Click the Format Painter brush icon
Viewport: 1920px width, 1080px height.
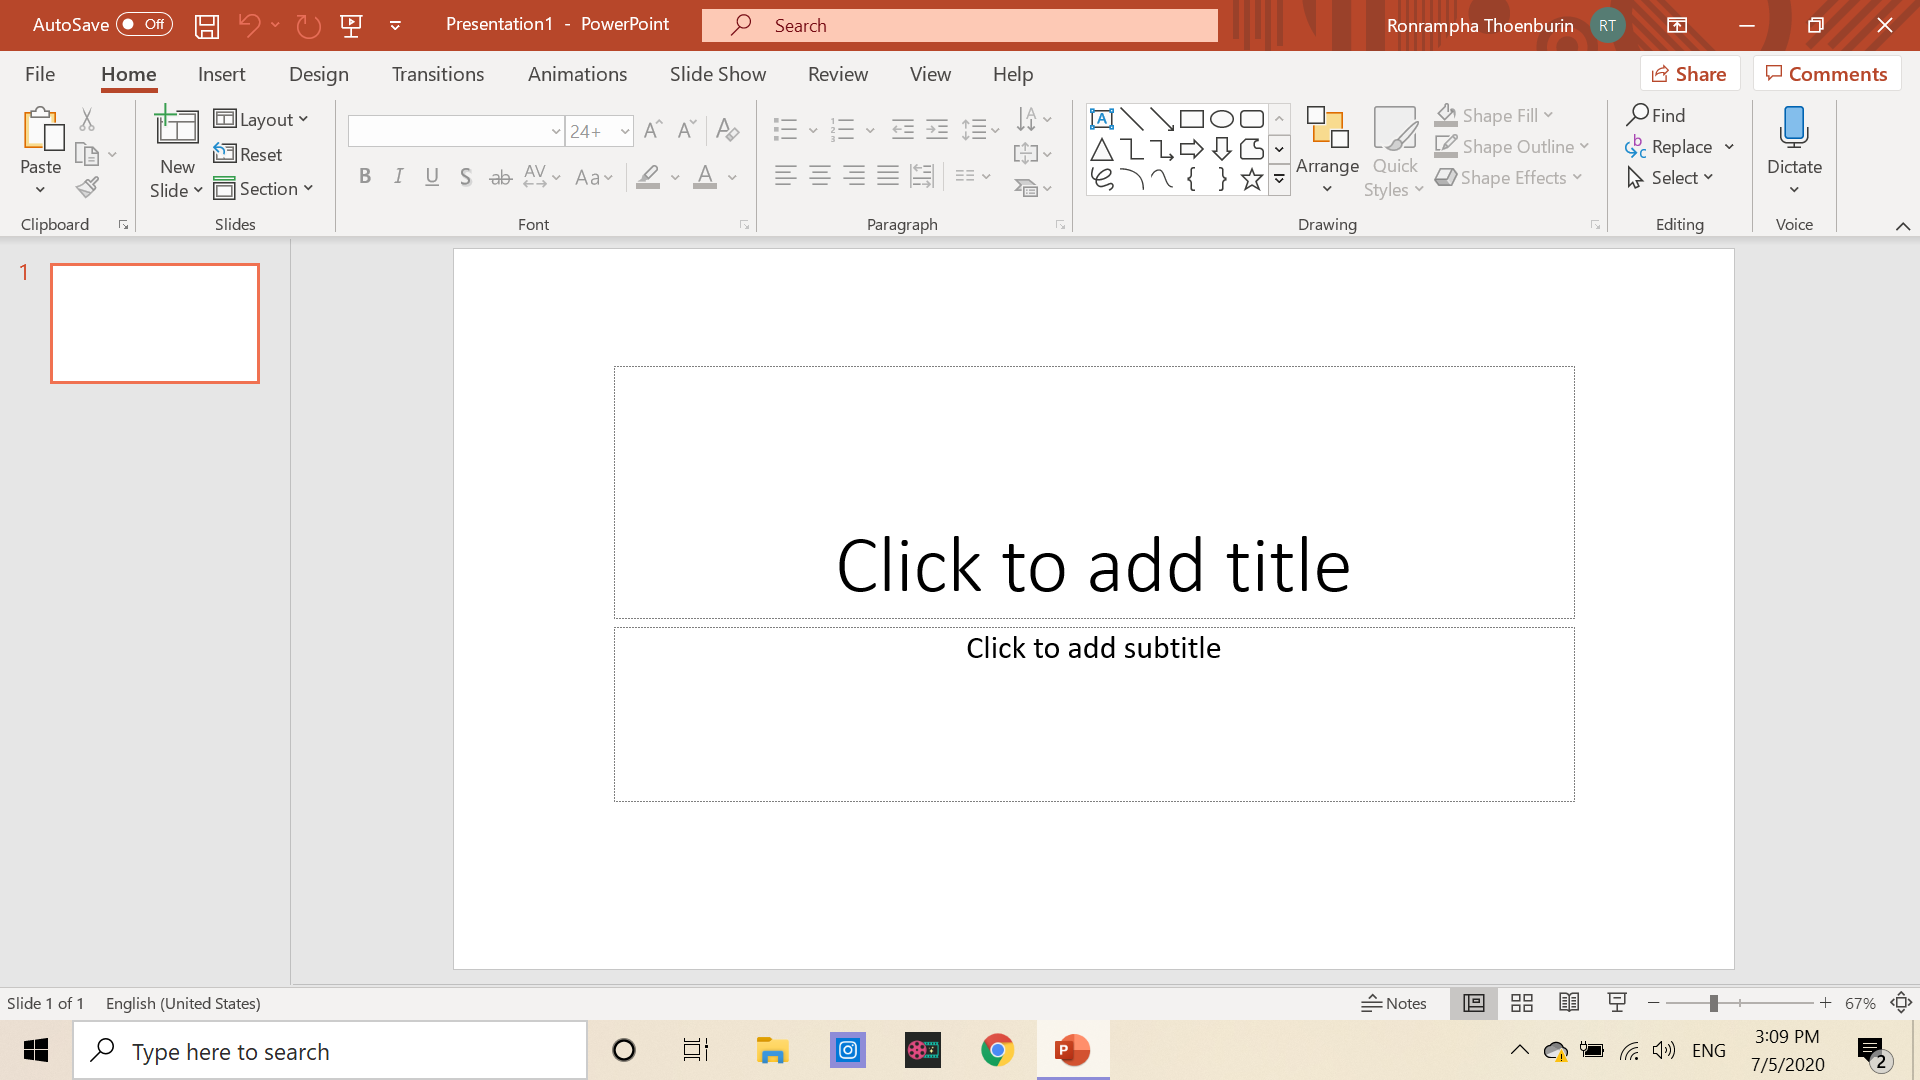(88, 187)
